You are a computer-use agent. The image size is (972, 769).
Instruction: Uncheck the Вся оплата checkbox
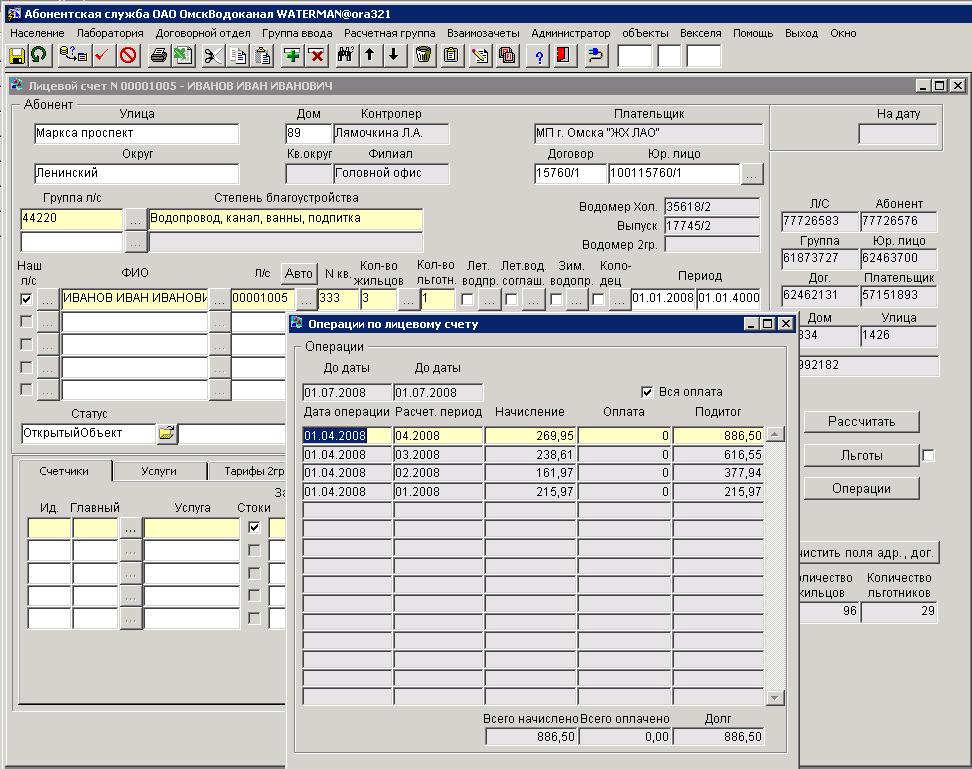(x=647, y=392)
